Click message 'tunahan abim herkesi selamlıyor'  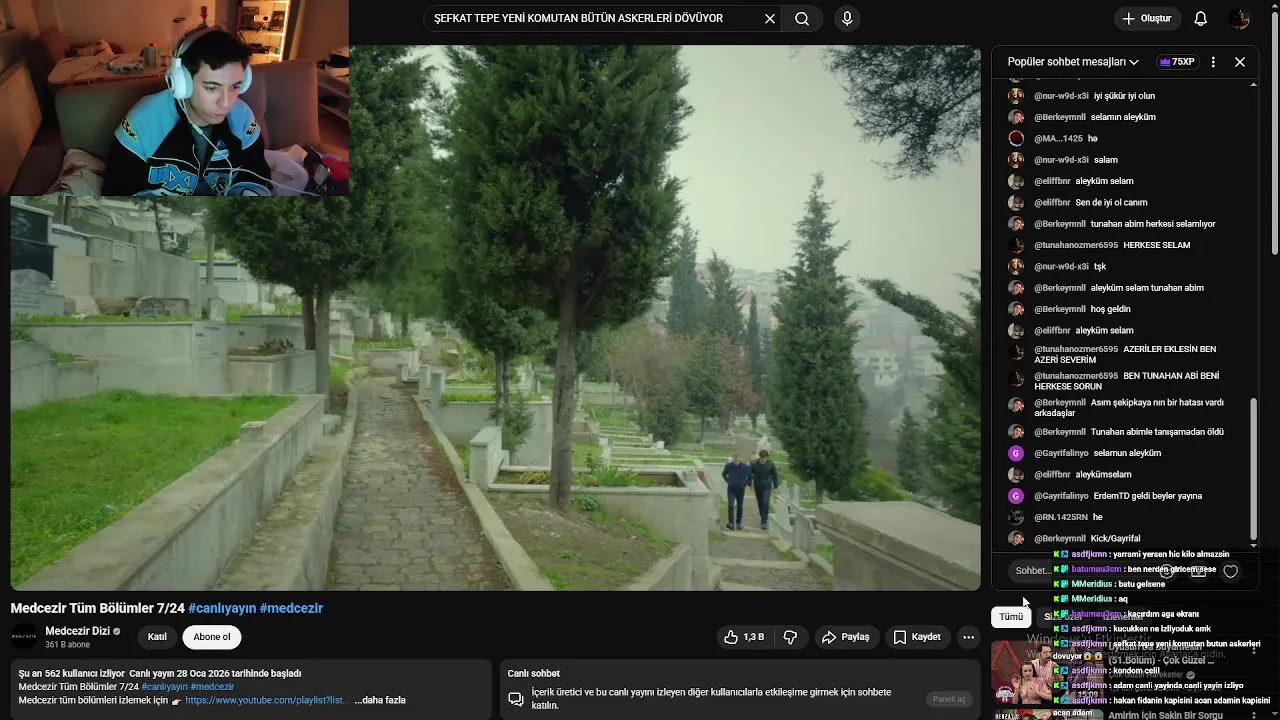click(1153, 224)
